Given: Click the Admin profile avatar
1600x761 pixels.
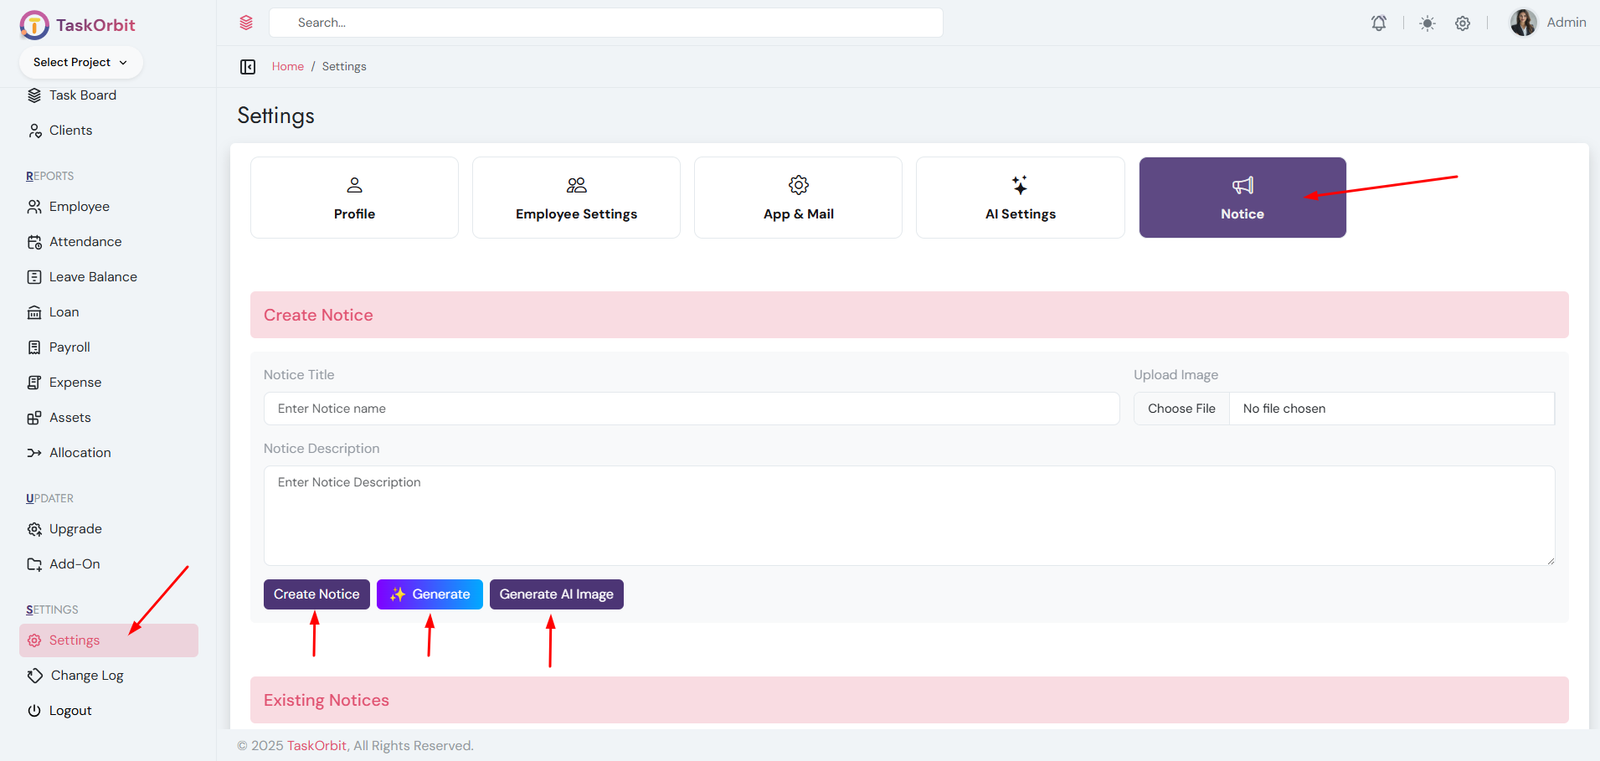Looking at the screenshot, I should [x=1523, y=23].
